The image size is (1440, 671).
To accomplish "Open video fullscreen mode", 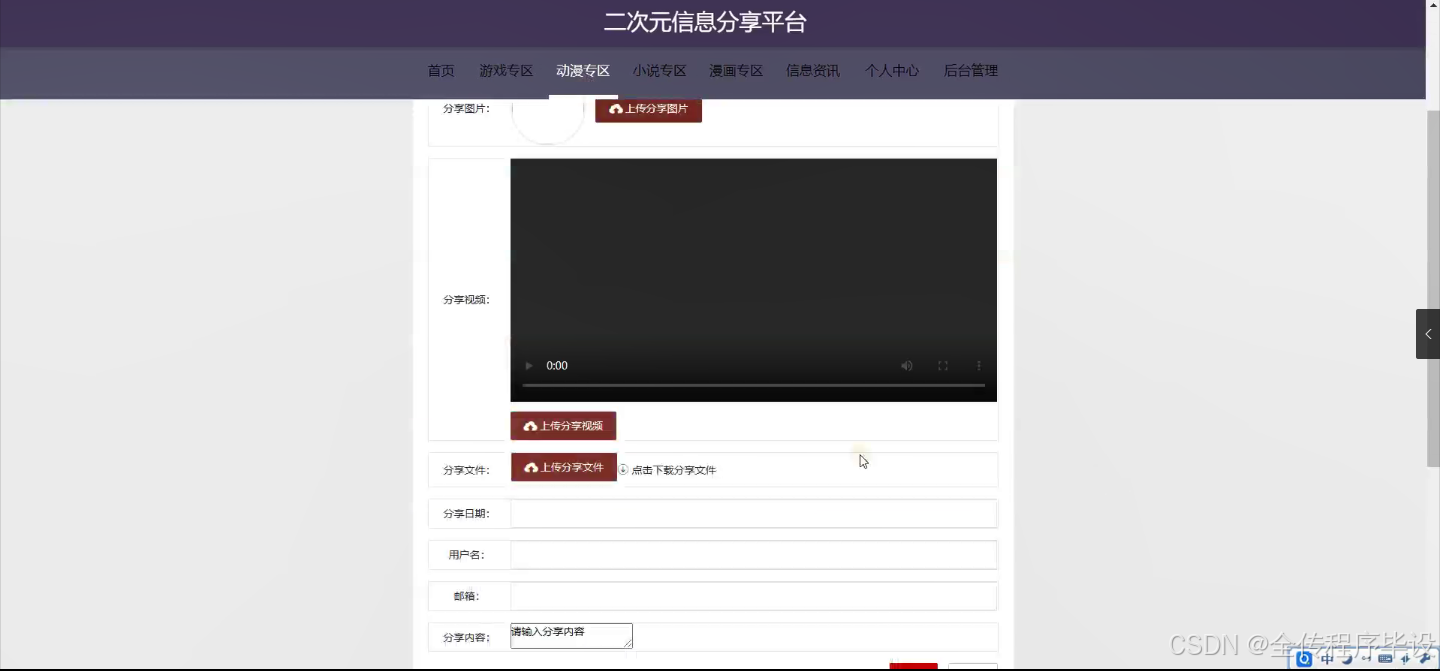I will point(943,366).
